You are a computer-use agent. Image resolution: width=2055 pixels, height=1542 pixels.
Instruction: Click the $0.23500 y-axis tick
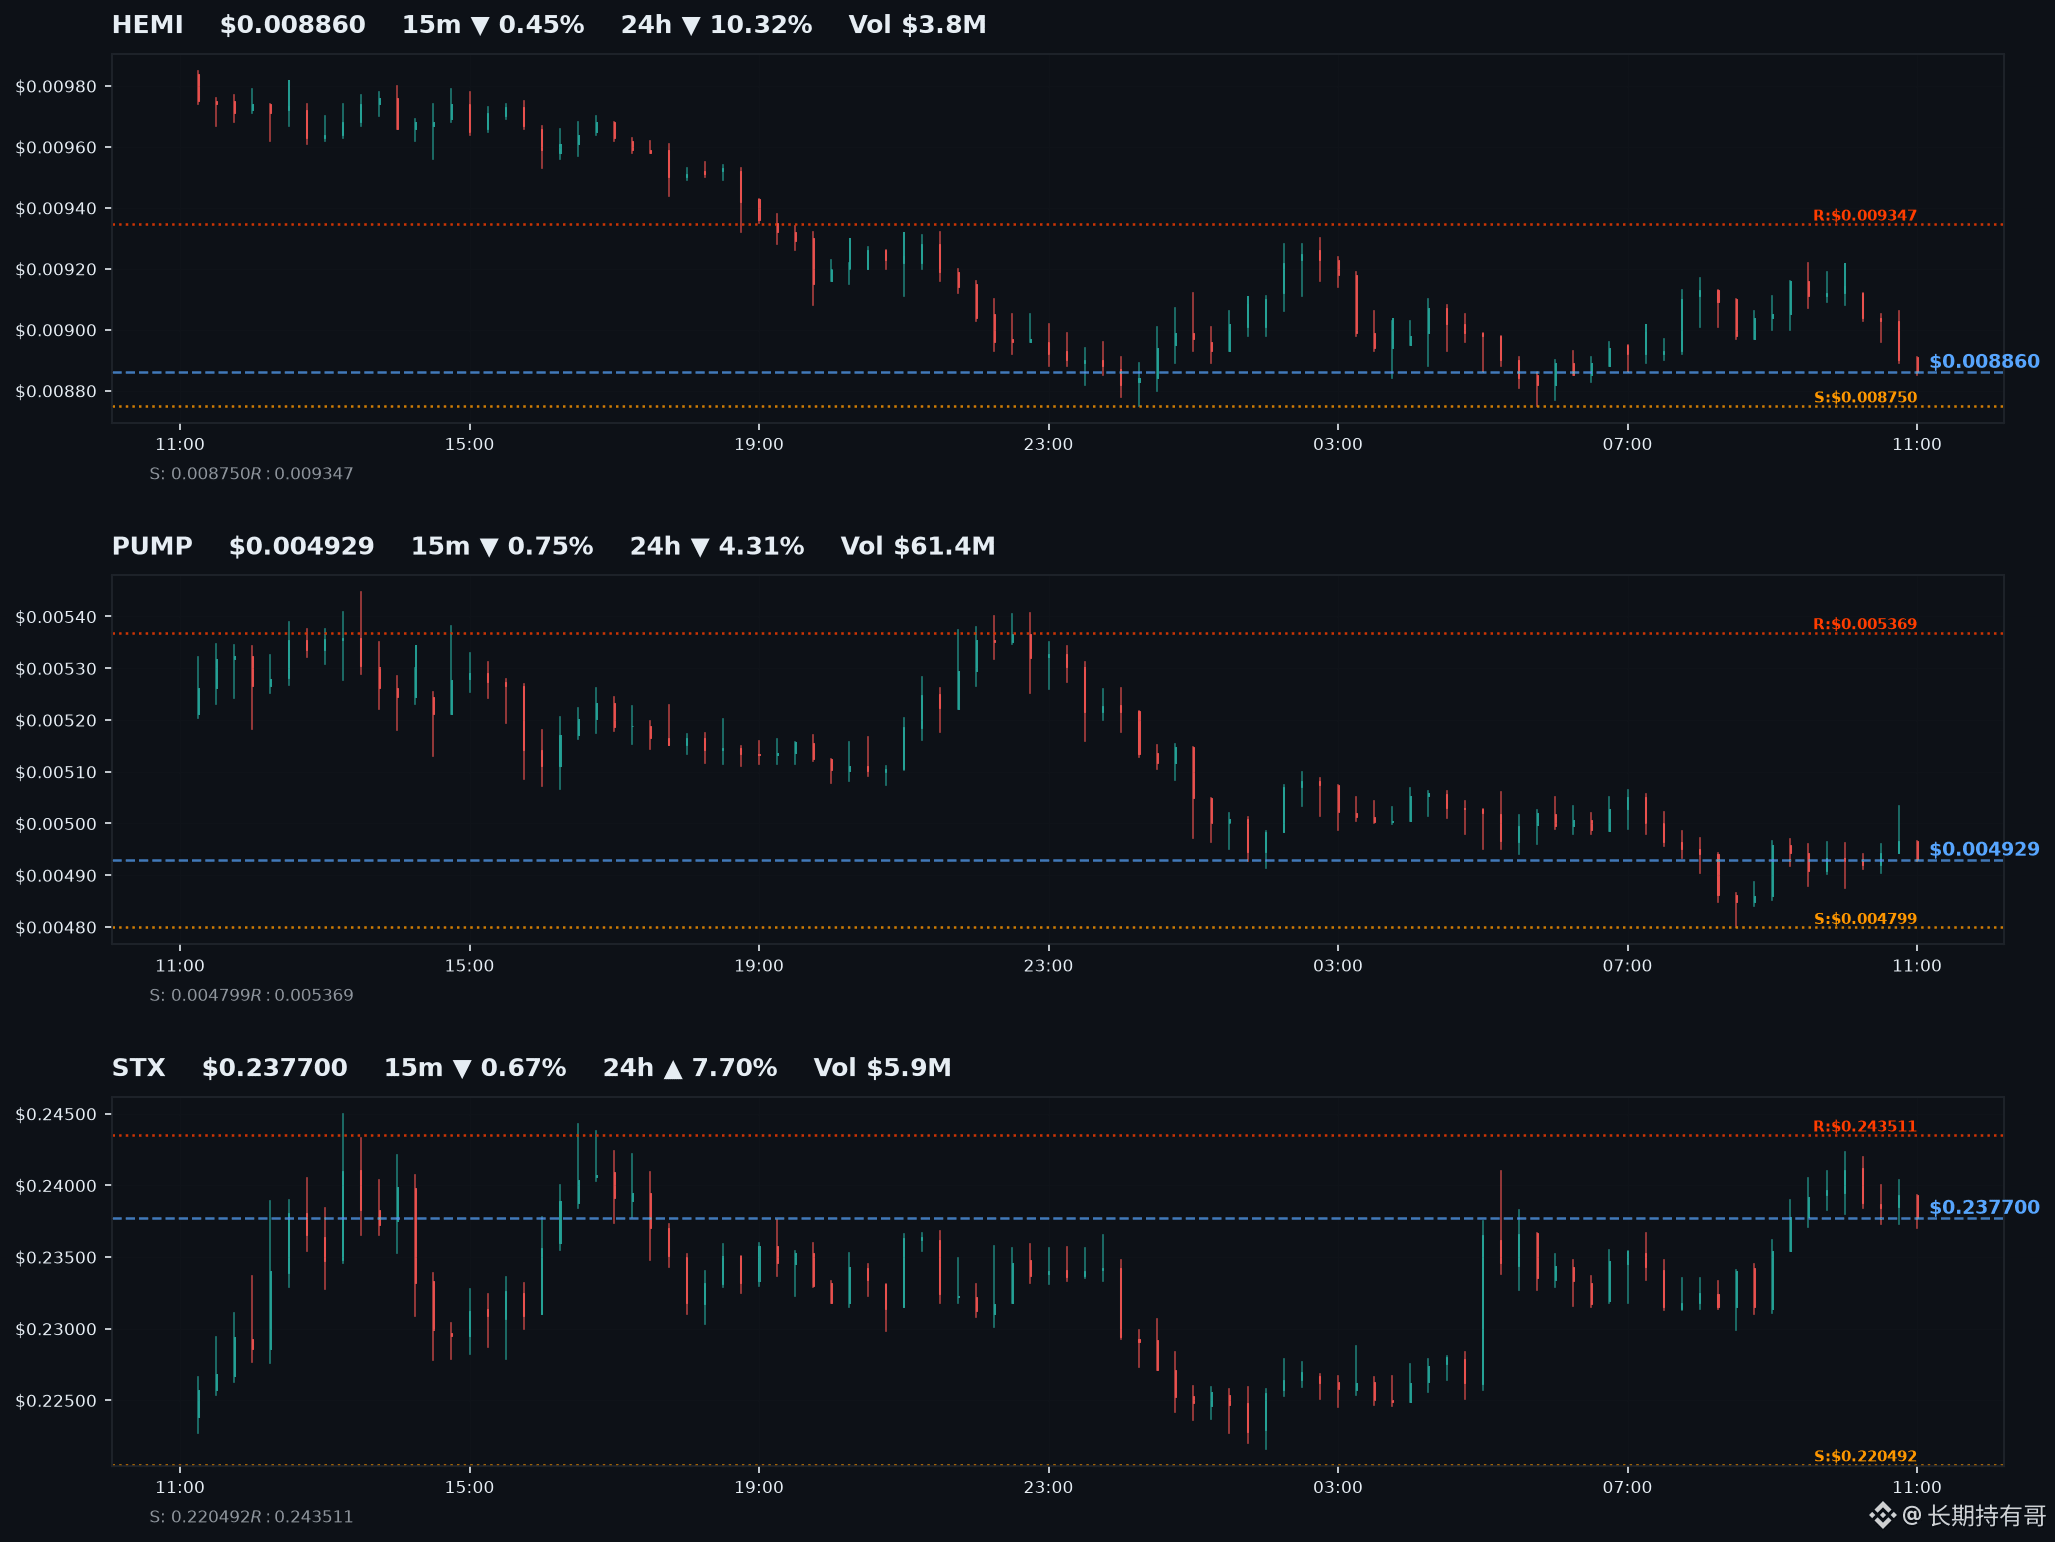coord(56,1258)
